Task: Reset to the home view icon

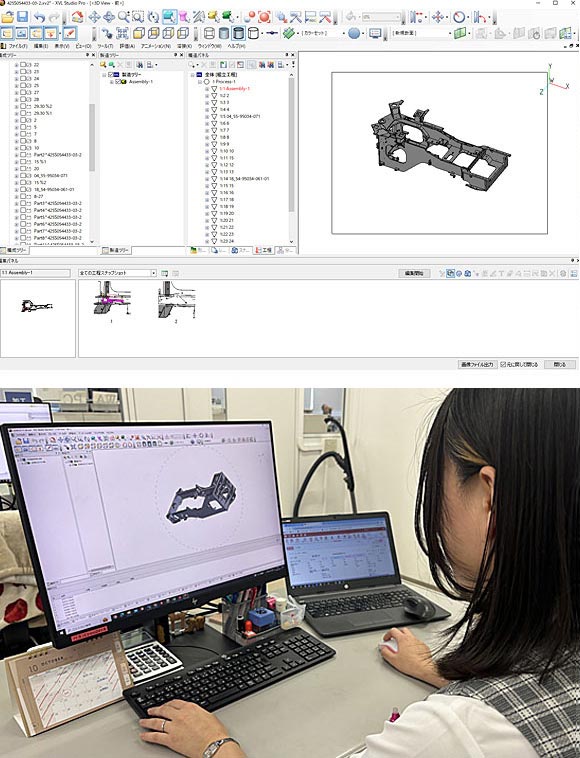Action: coord(77,17)
